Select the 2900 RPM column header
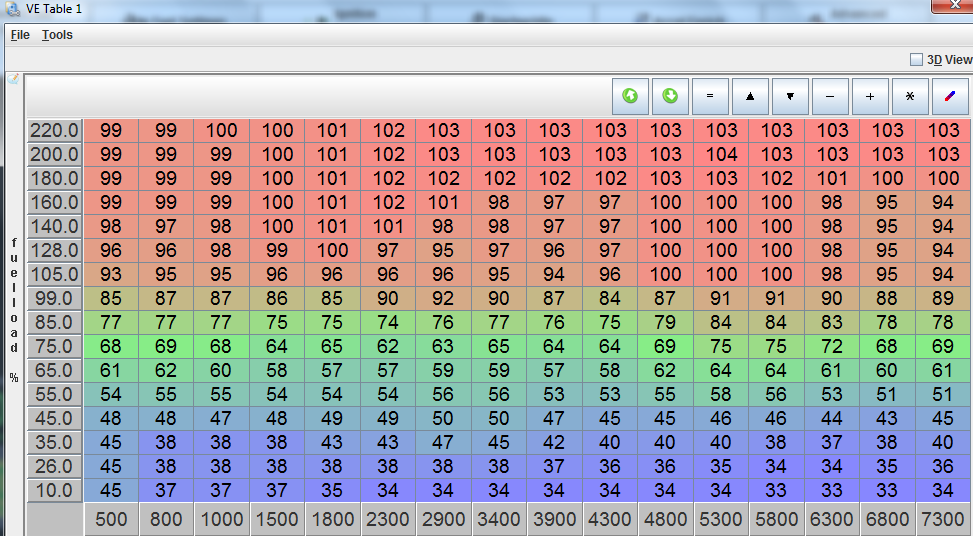This screenshot has width=973, height=536. (444, 519)
